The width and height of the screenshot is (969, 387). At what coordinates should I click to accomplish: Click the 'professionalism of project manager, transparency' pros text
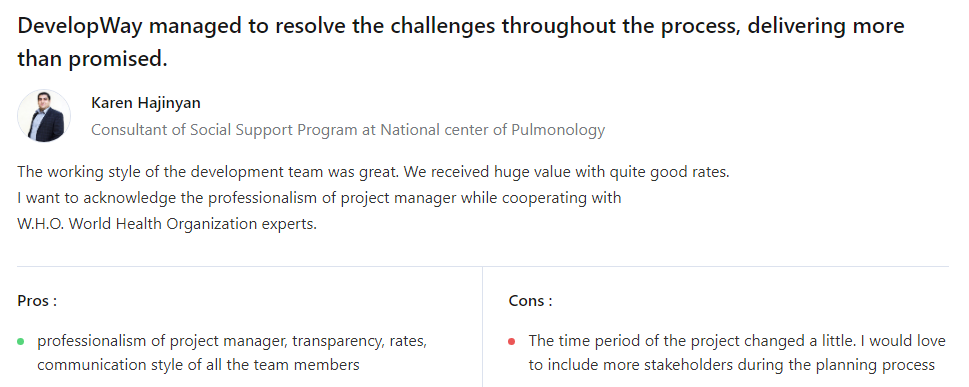(232, 341)
